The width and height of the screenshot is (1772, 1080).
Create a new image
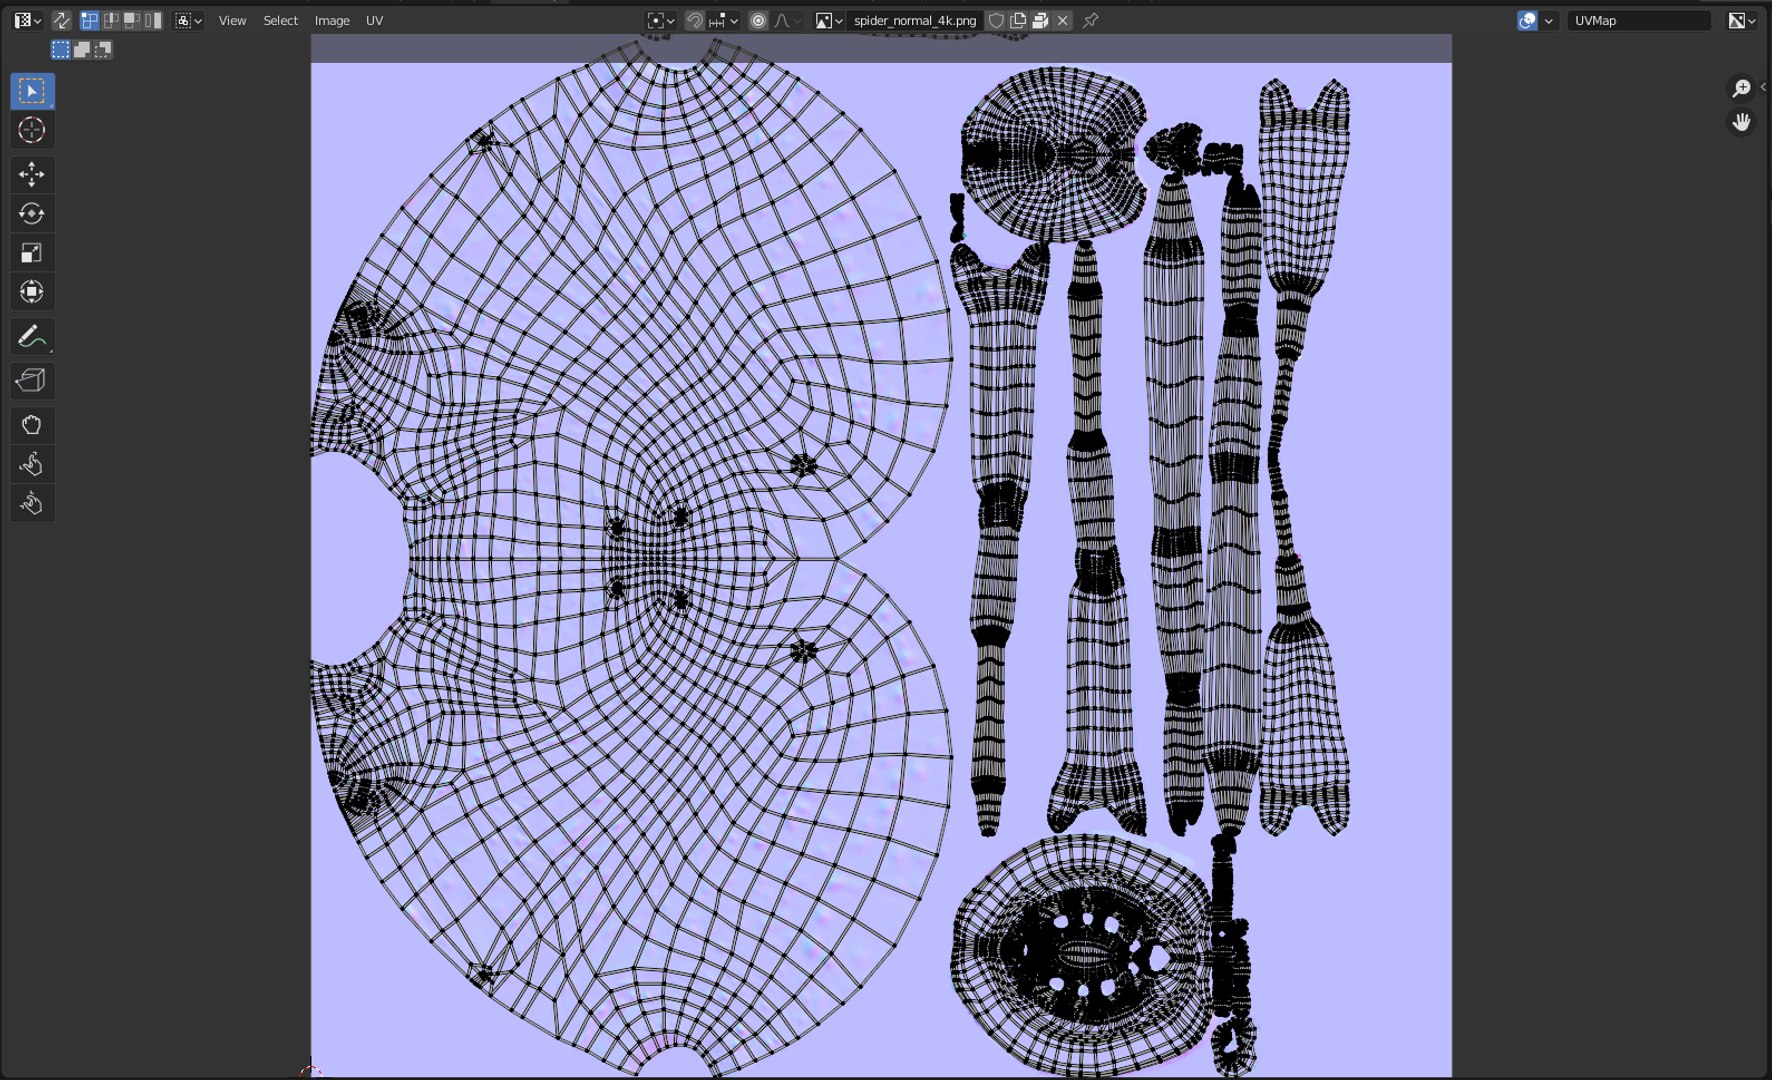coord(1018,20)
